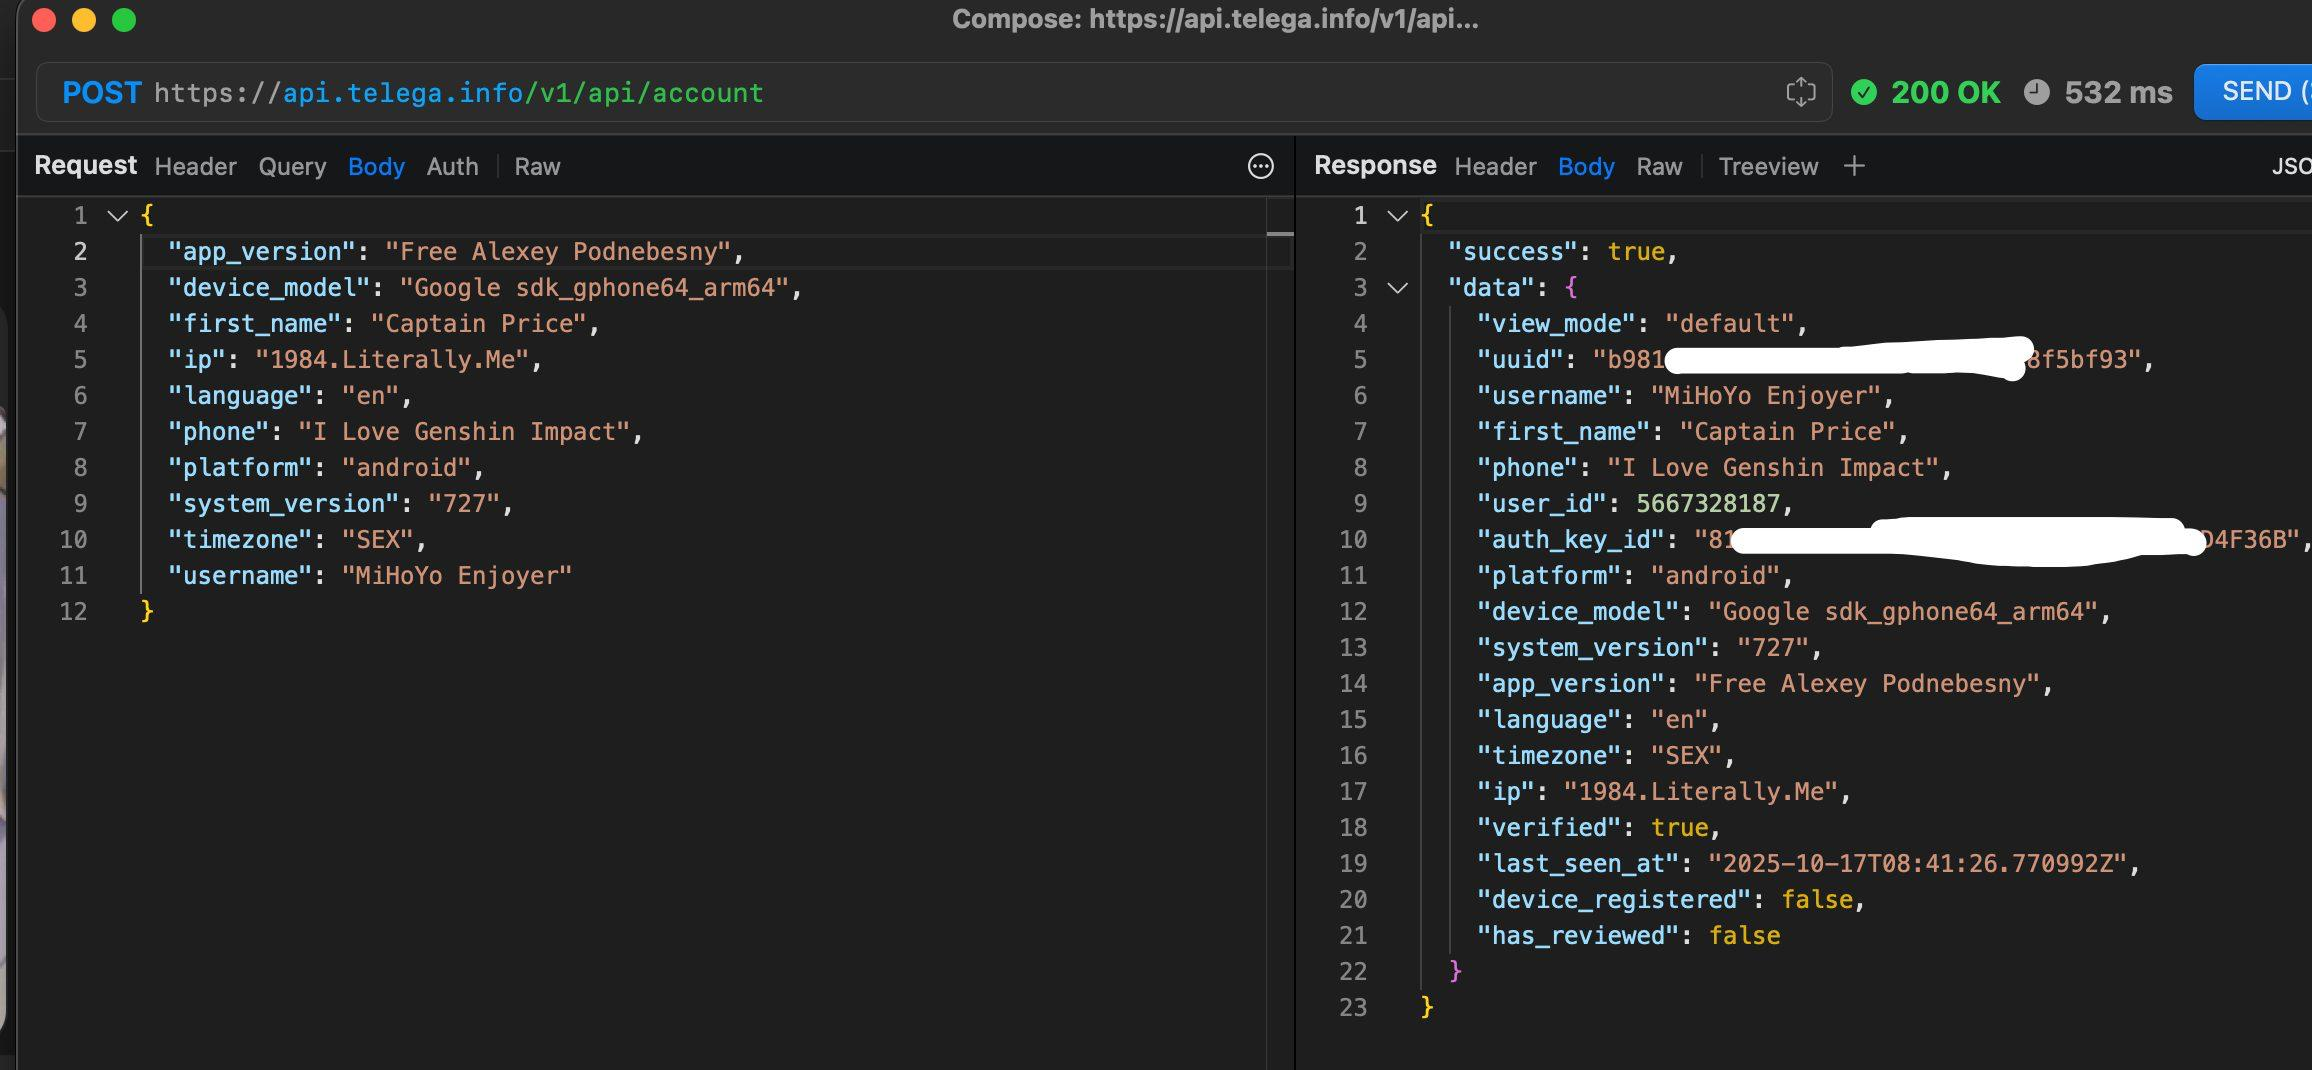The image size is (2312, 1070).
Task: Click response line number 23
Action: coord(1353,1008)
